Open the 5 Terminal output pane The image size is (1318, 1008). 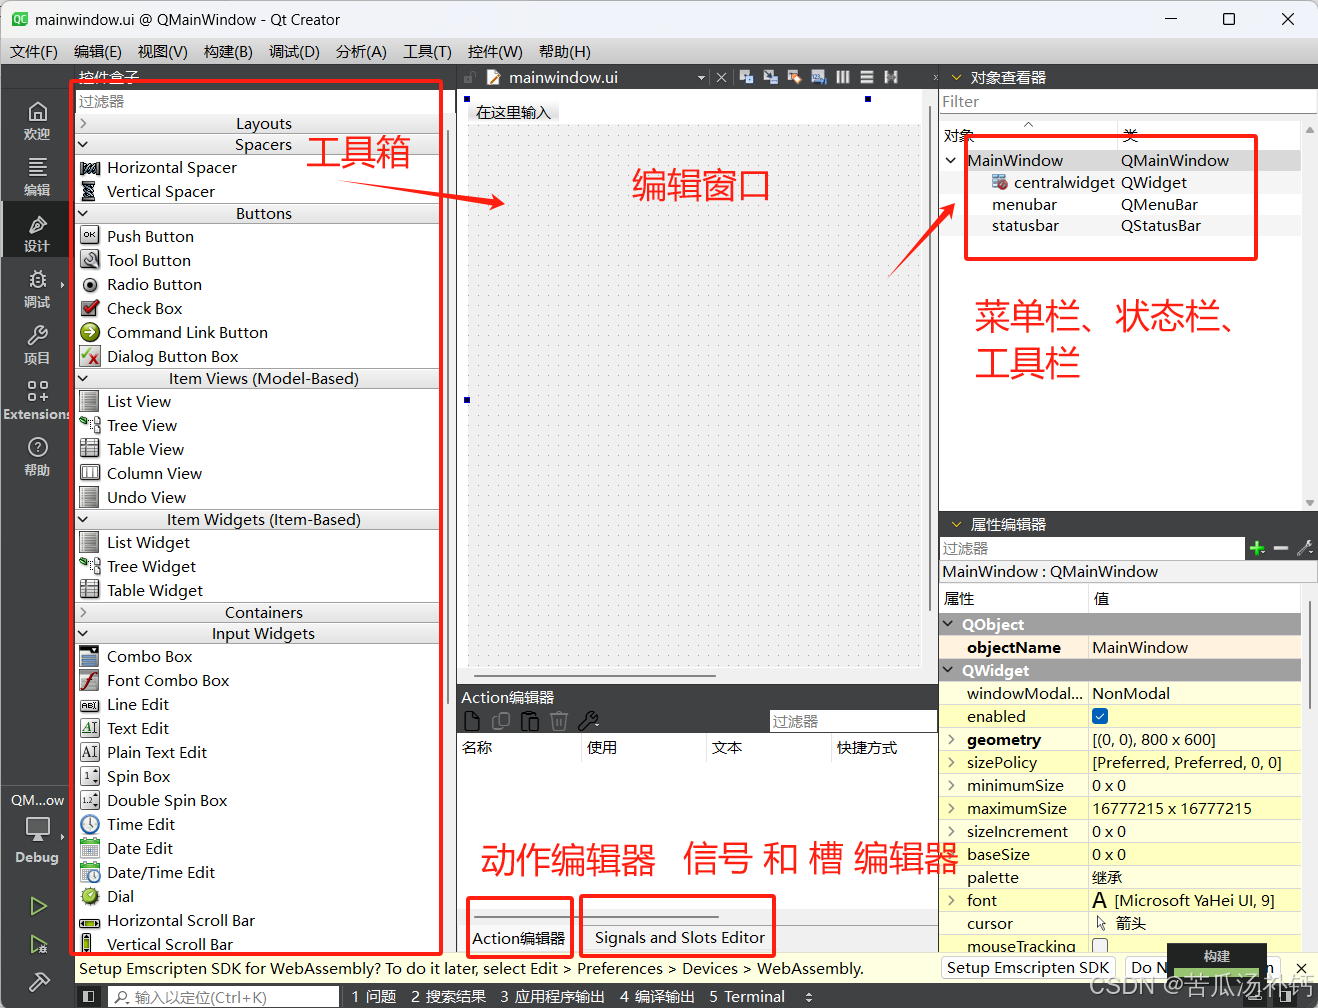(x=747, y=997)
